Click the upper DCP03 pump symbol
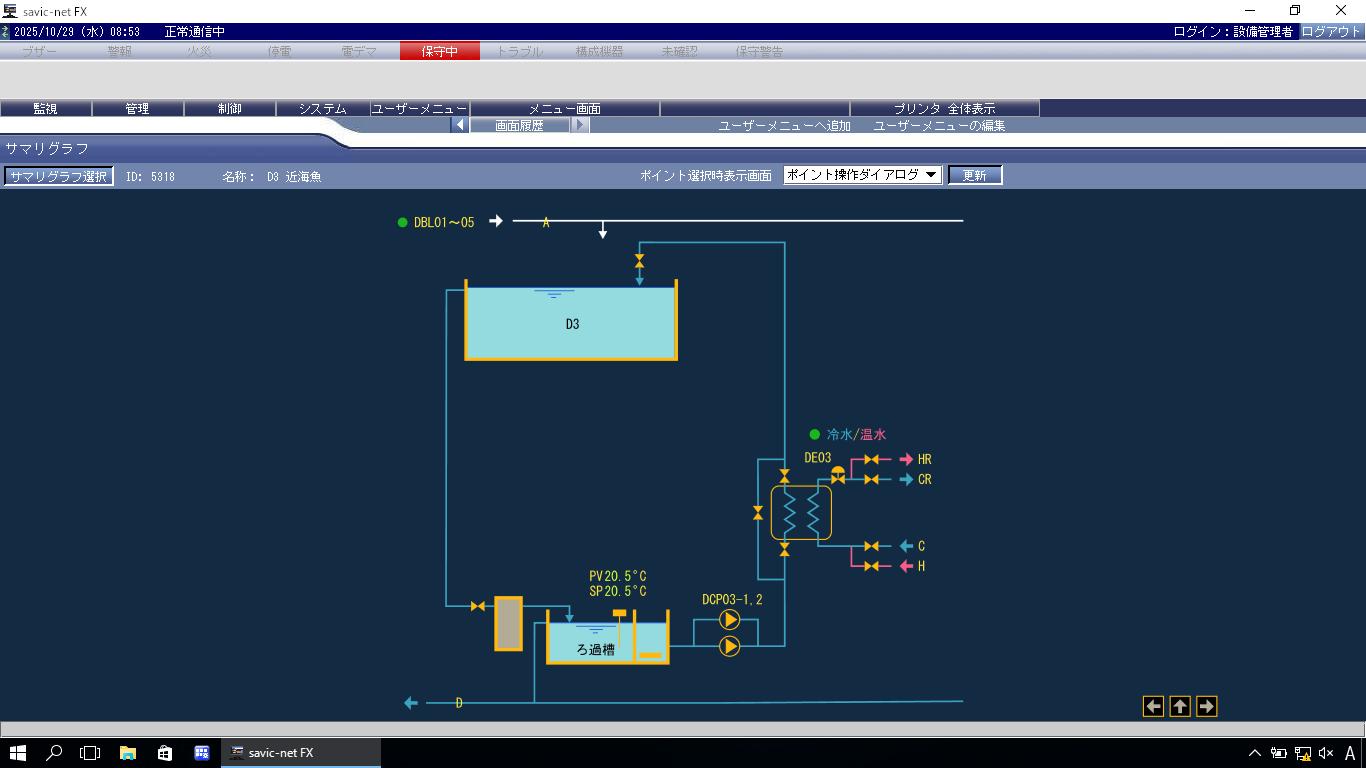 (x=730, y=621)
